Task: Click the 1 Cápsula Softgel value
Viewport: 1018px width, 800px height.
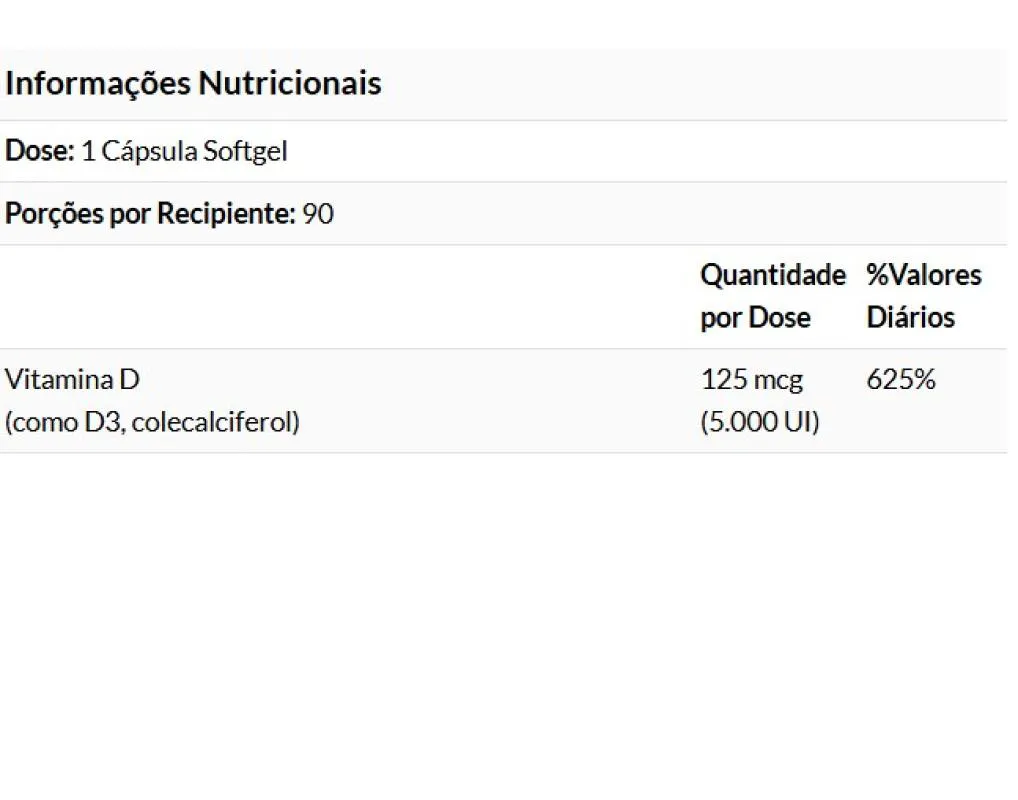Action: [x=184, y=152]
